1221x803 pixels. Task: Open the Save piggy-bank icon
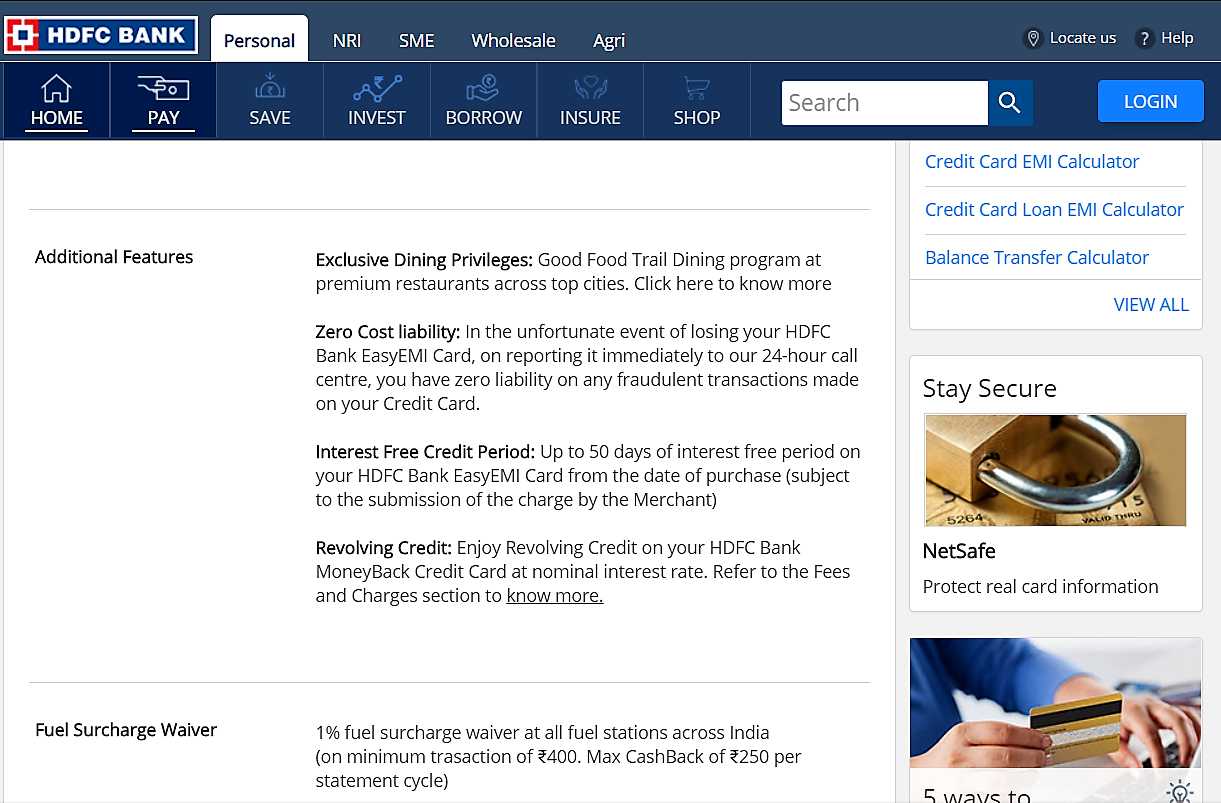tap(270, 88)
